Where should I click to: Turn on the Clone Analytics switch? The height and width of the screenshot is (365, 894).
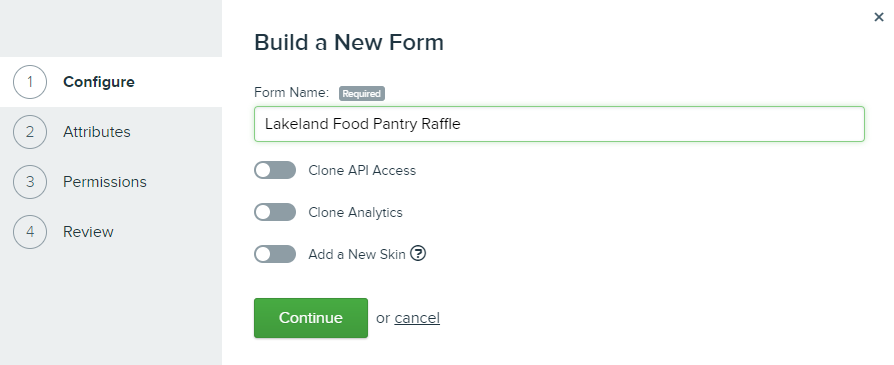[x=275, y=212]
